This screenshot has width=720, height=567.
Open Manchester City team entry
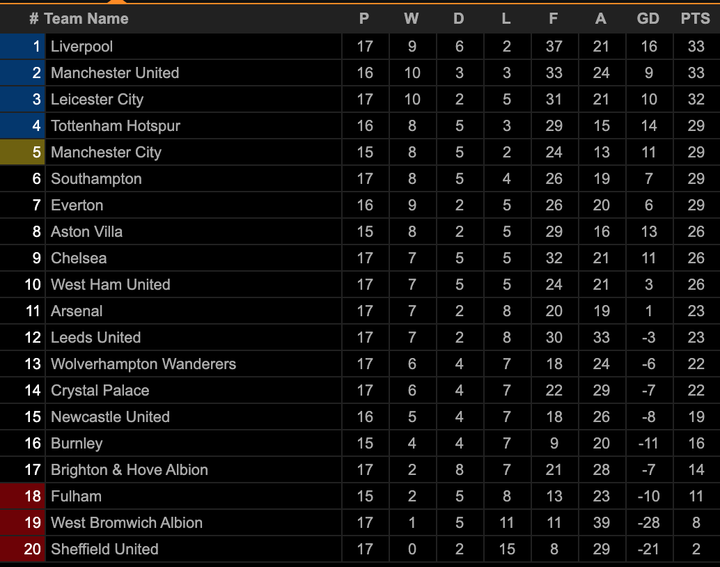pos(106,152)
